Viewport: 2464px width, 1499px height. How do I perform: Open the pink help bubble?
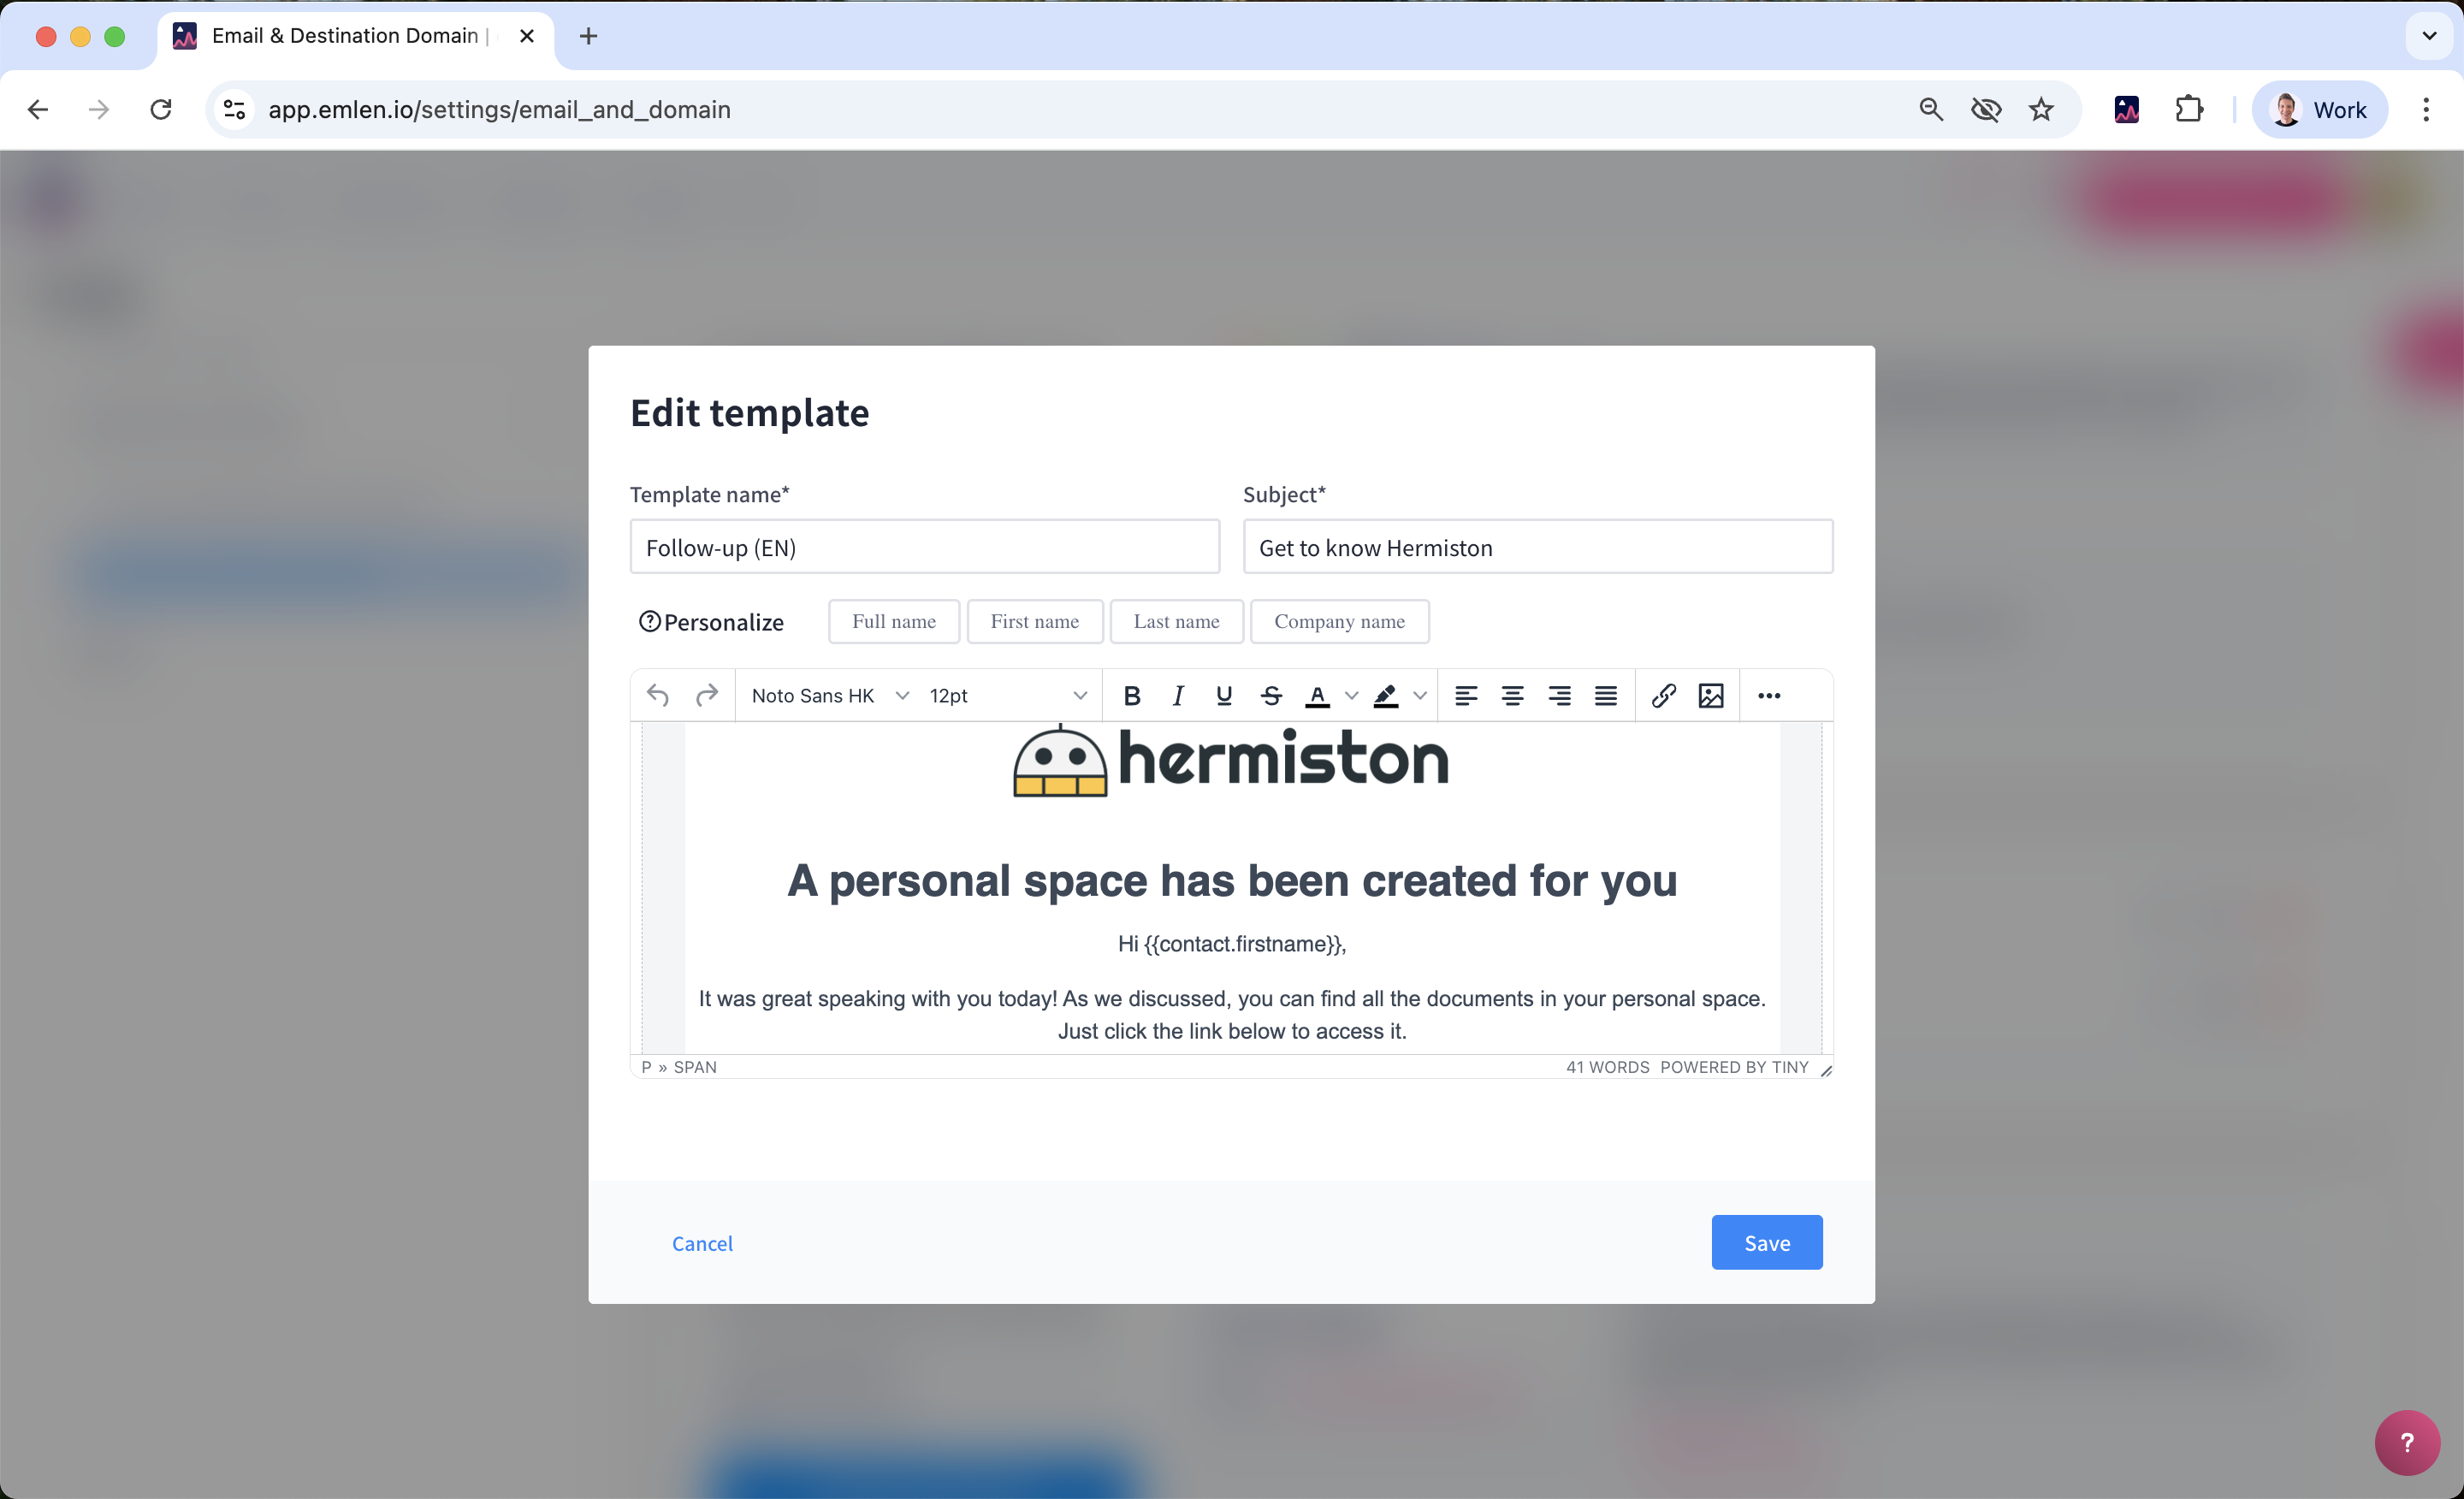[x=2406, y=1442]
